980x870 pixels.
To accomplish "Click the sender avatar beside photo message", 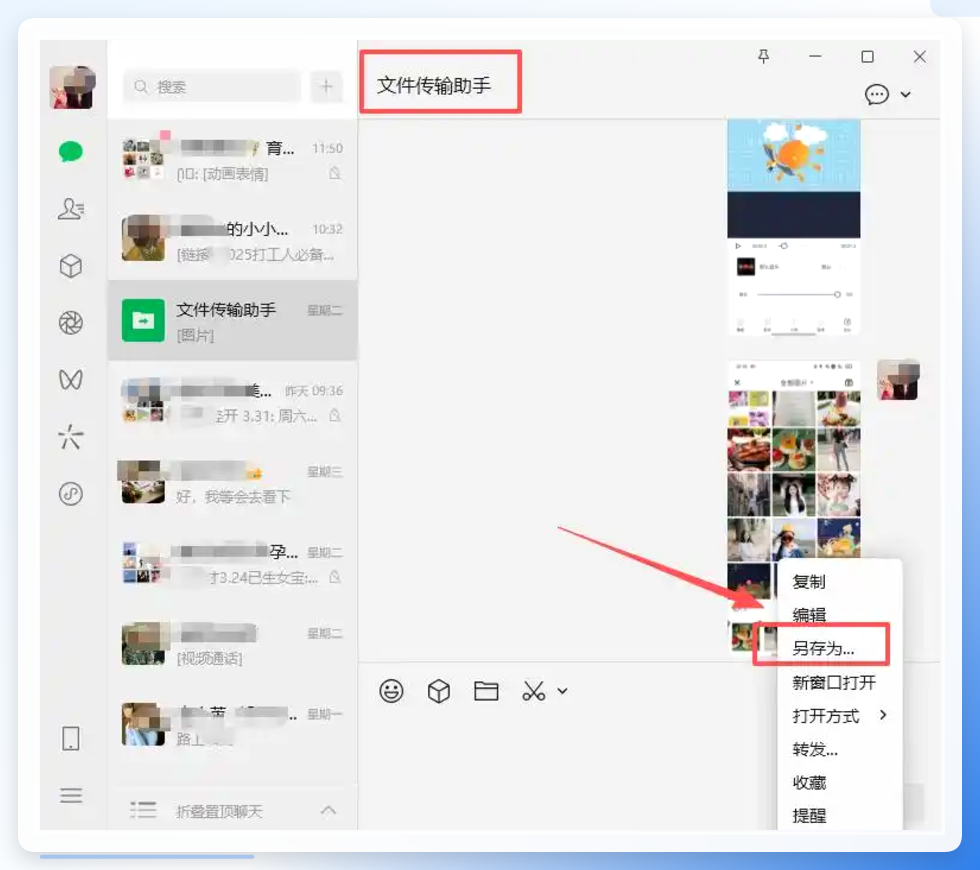I will (898, 380).
